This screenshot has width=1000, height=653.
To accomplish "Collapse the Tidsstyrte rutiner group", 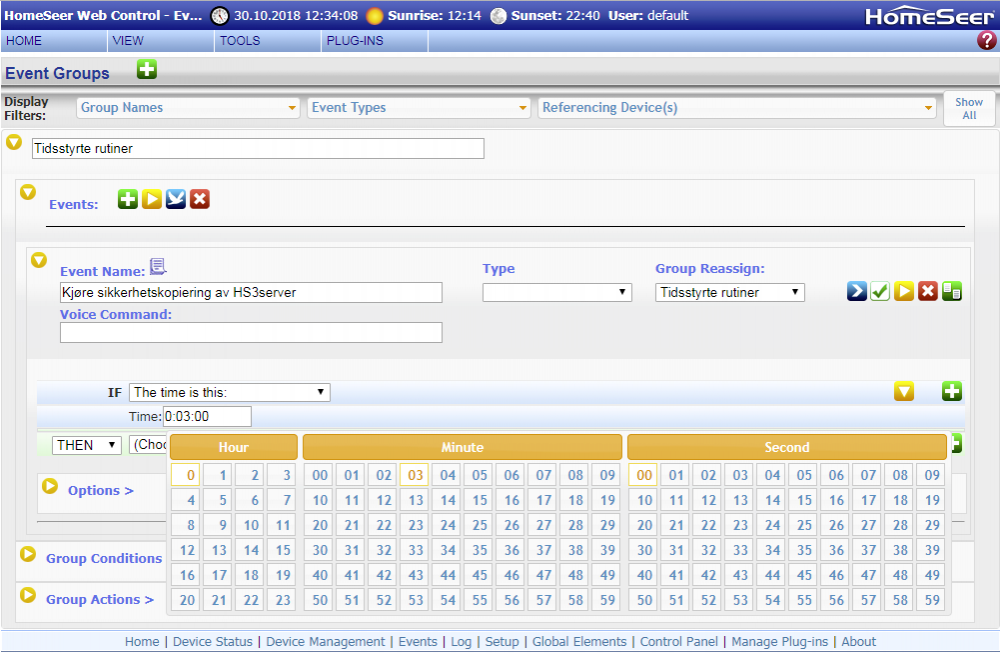I will pos(14,142).
